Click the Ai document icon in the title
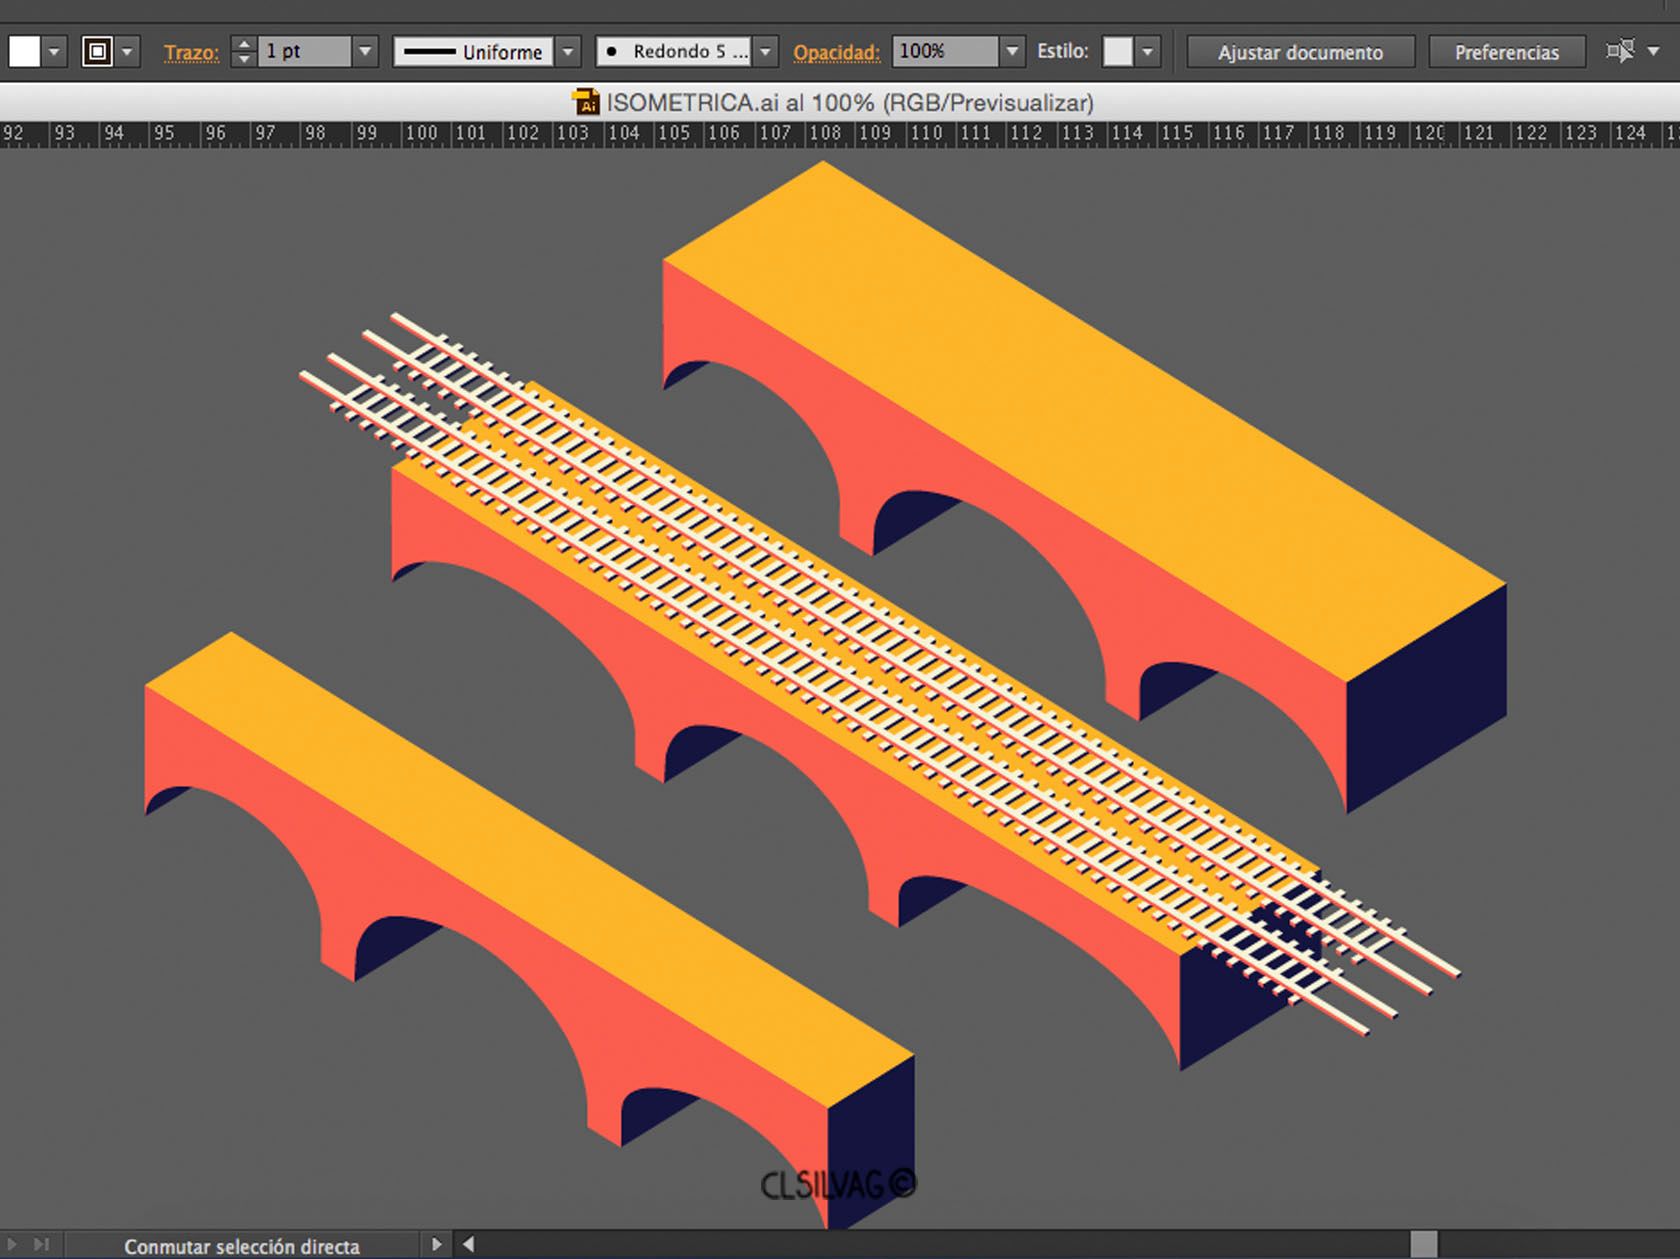The image size is (1680, 1259). click(585, 102)
